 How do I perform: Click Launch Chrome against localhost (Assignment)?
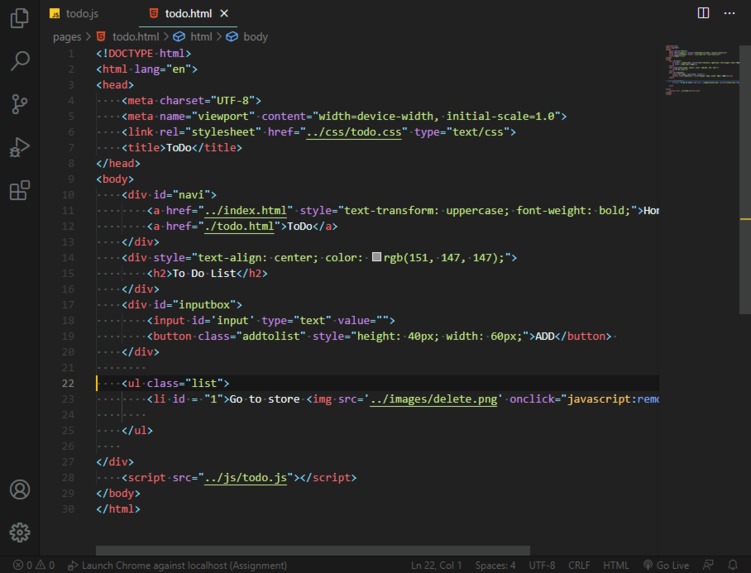pos(177,565)
